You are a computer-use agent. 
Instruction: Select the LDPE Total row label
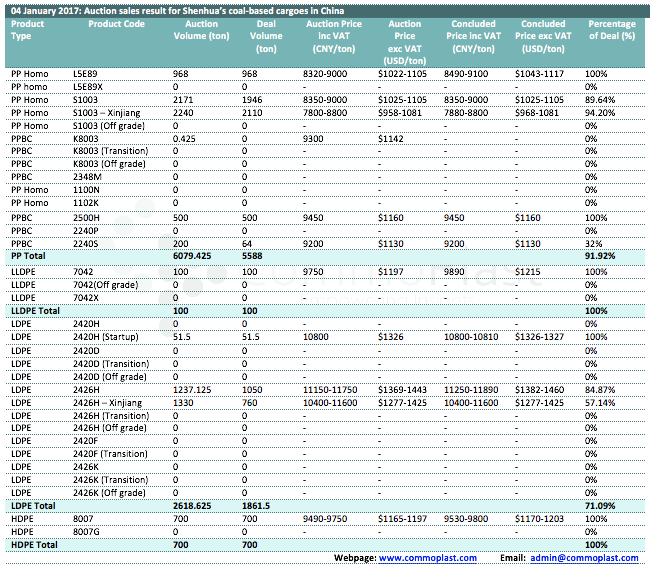34,507
